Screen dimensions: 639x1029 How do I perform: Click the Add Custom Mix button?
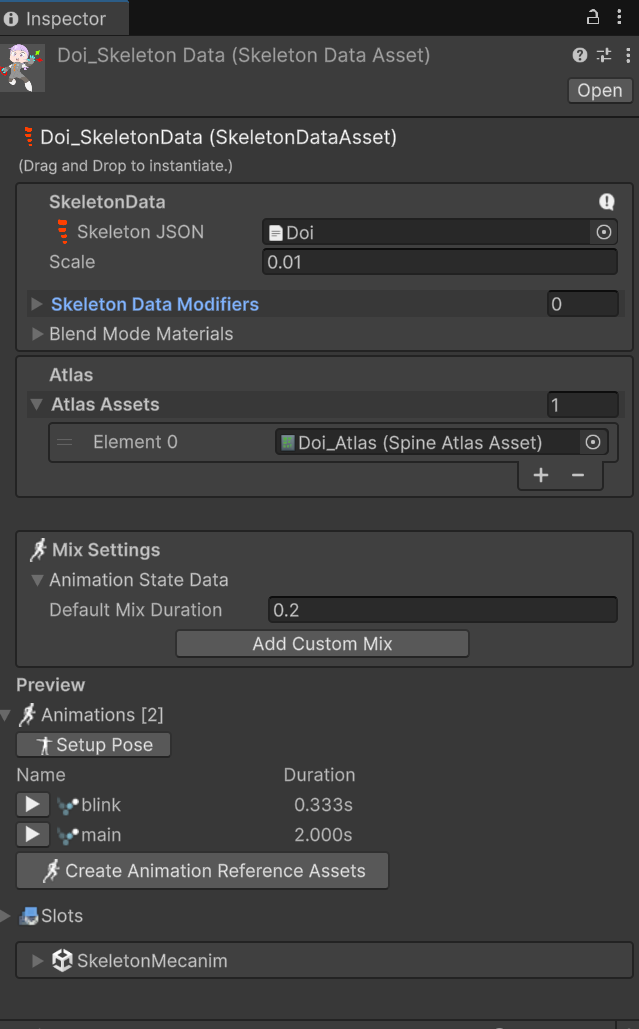(321, 643)
